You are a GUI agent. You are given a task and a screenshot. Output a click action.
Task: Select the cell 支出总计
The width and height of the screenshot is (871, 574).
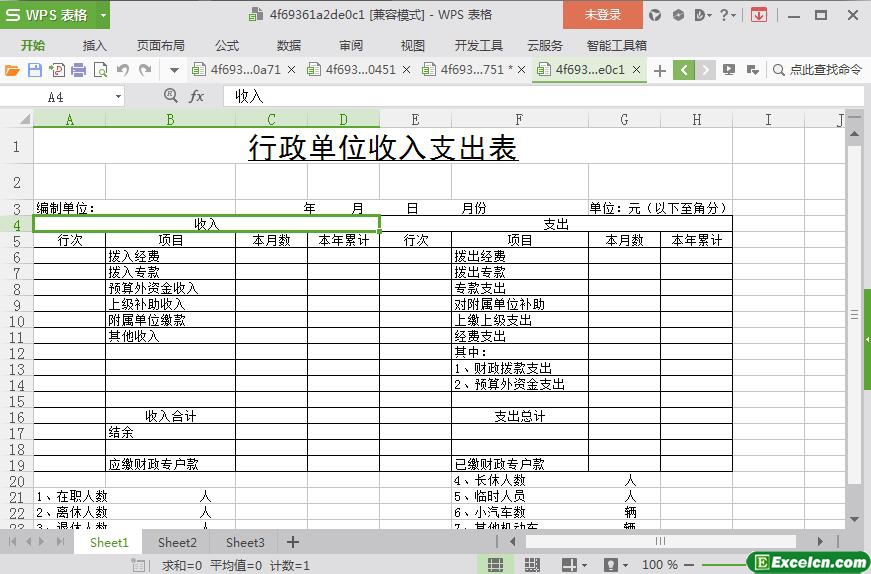pyautogui.click(x=519, y=416)
